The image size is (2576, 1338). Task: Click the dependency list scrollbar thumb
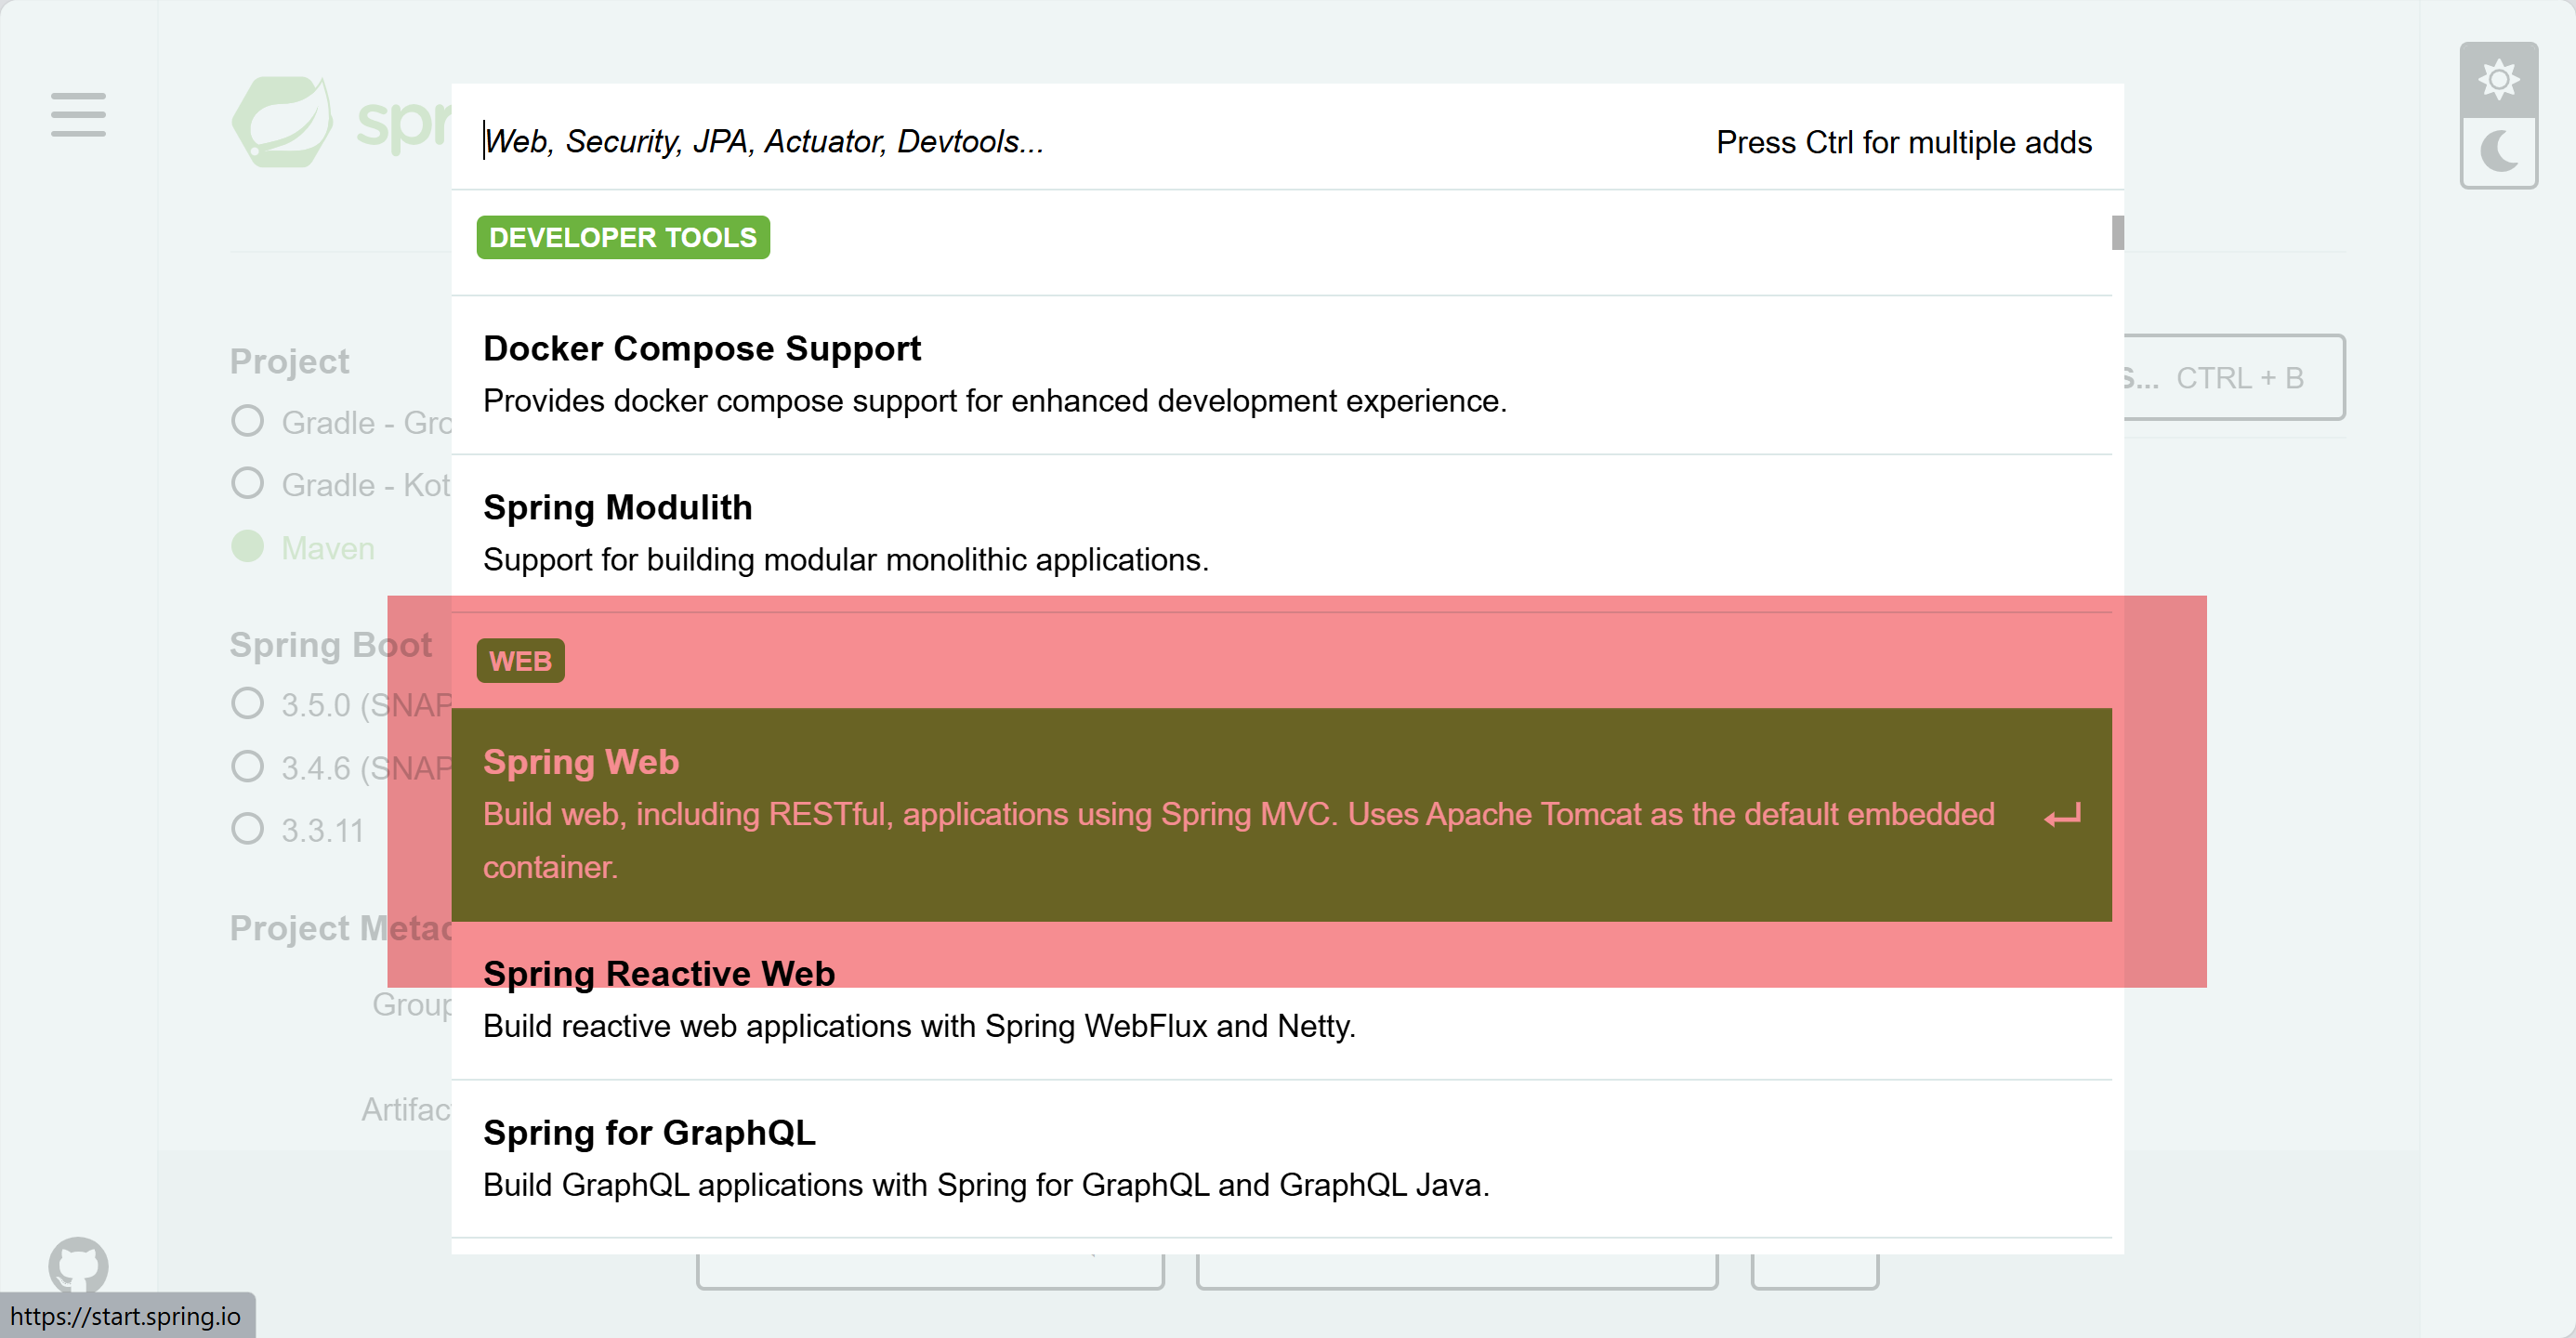coord(2116,233)
